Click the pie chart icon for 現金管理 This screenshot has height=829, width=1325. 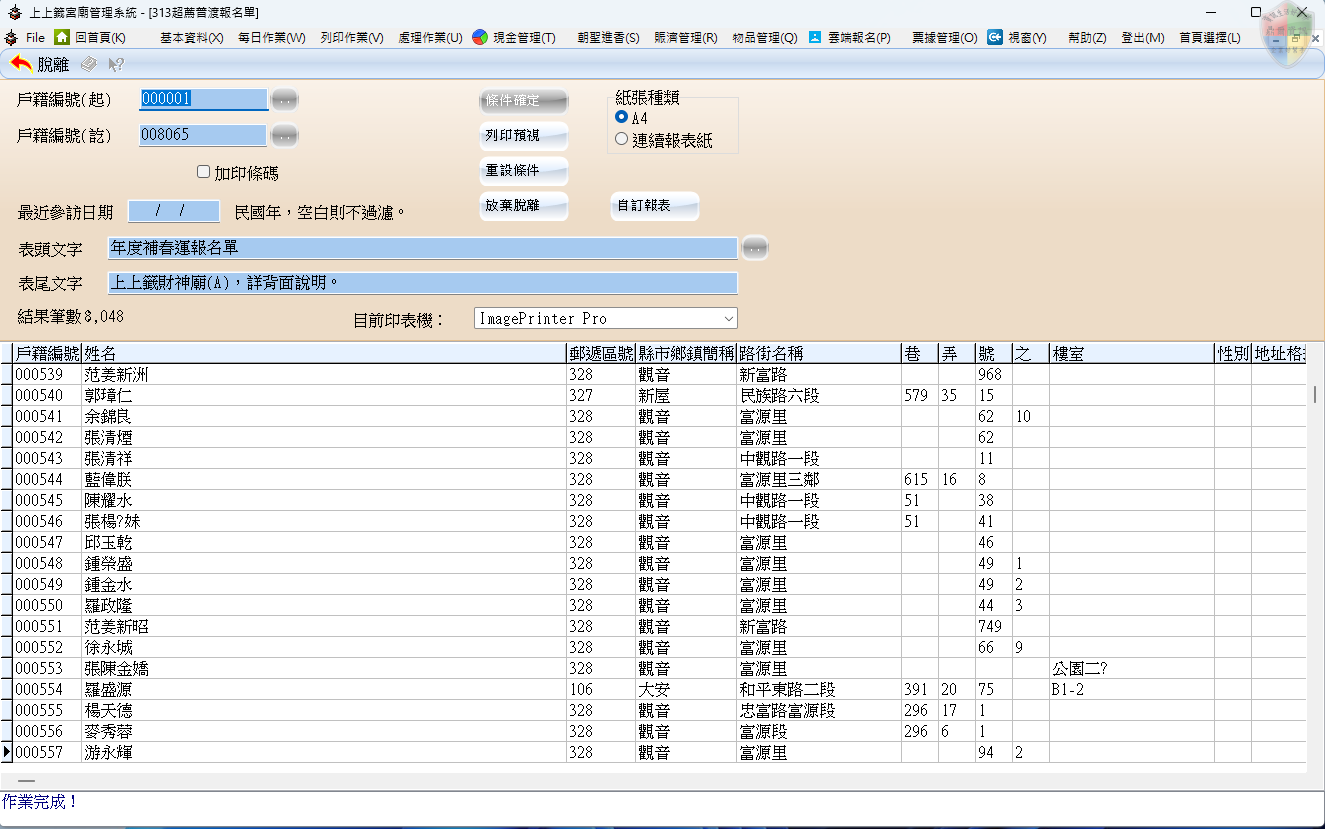(480, 37)
